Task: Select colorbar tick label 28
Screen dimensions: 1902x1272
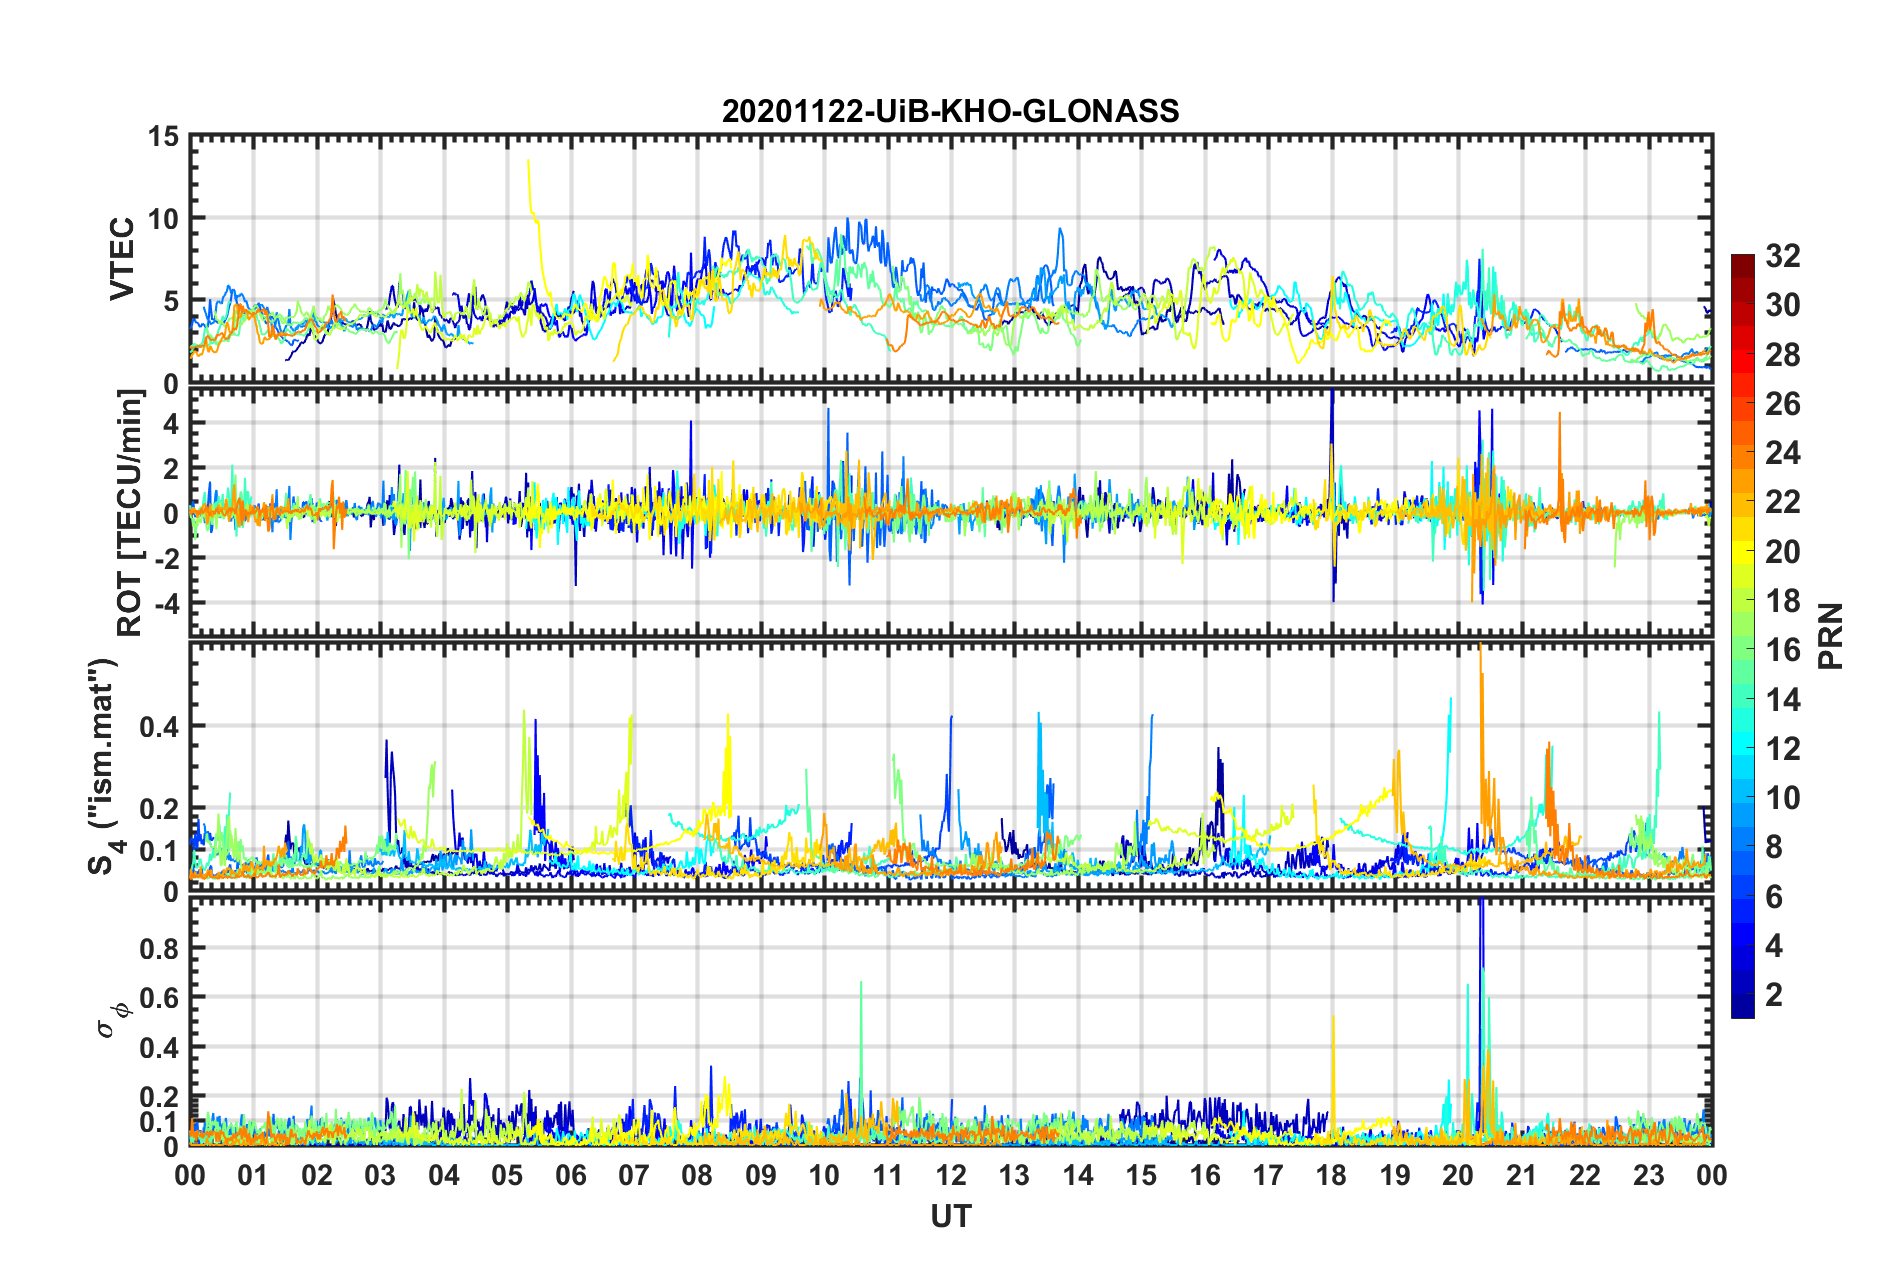Action: point(1782,355)
